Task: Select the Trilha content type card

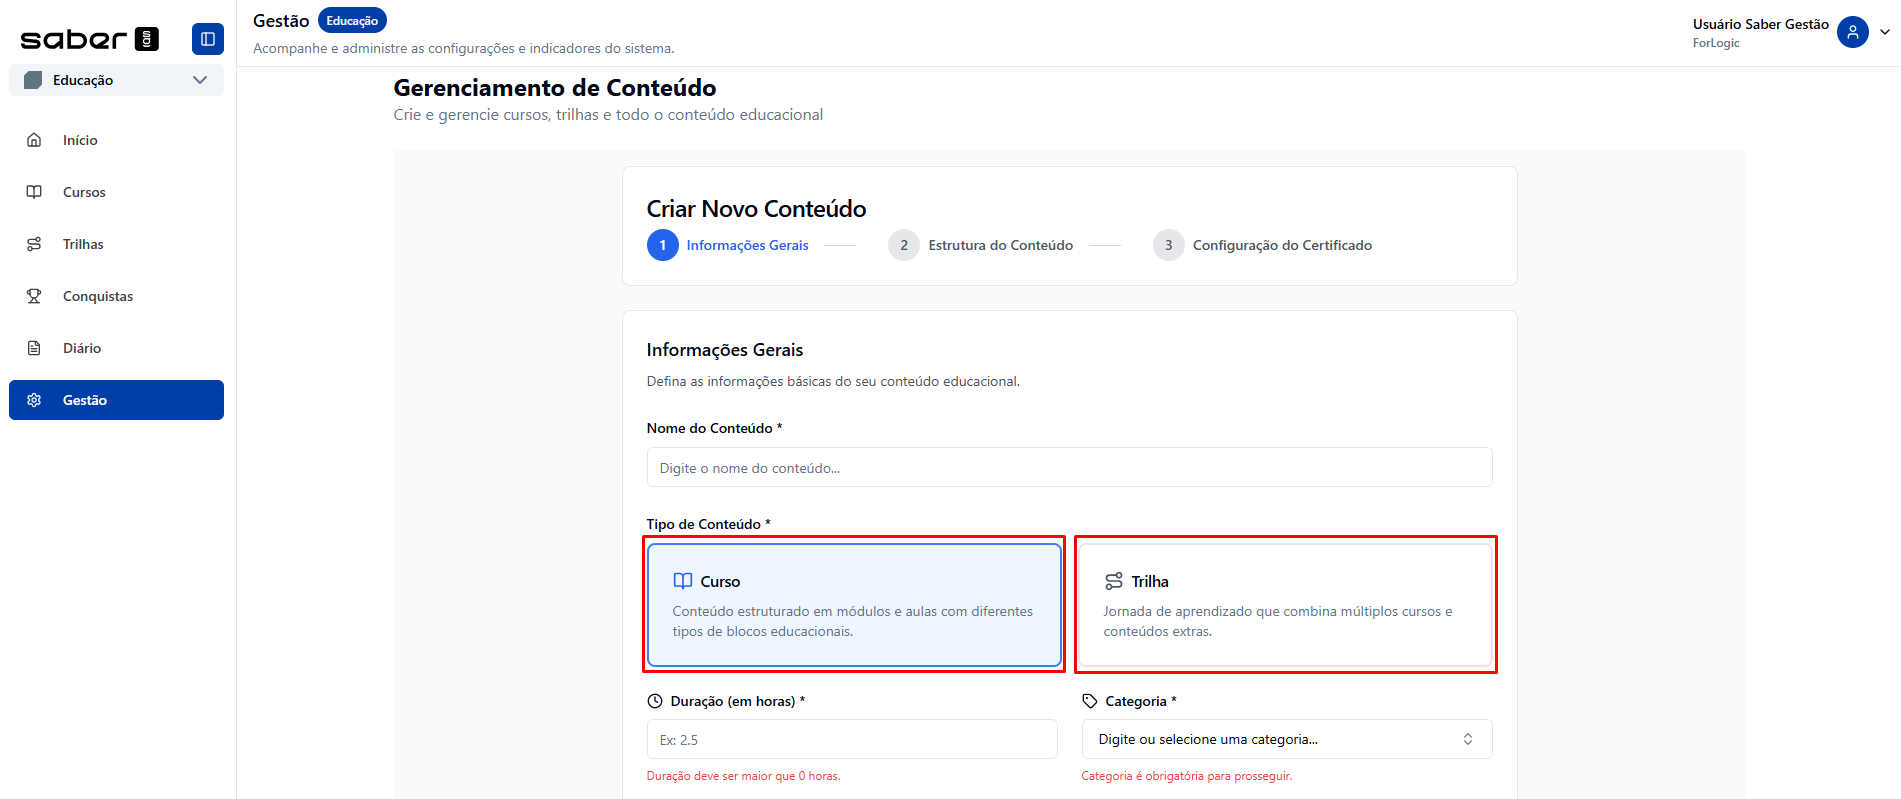Action: tap(1285, 604)
